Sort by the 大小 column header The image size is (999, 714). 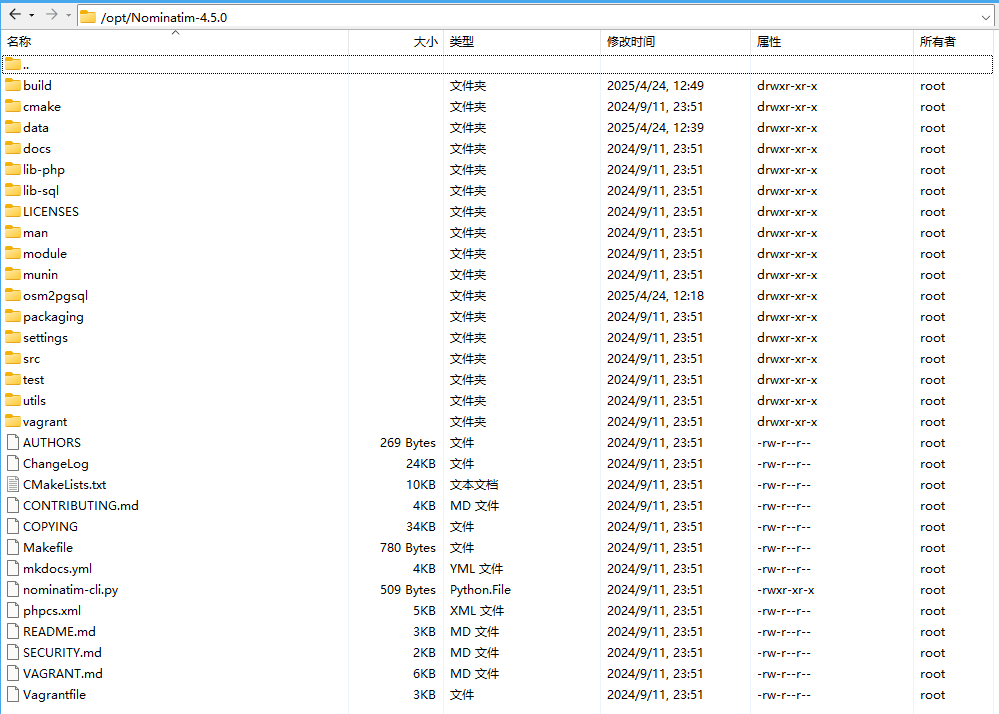pos(396,41)
